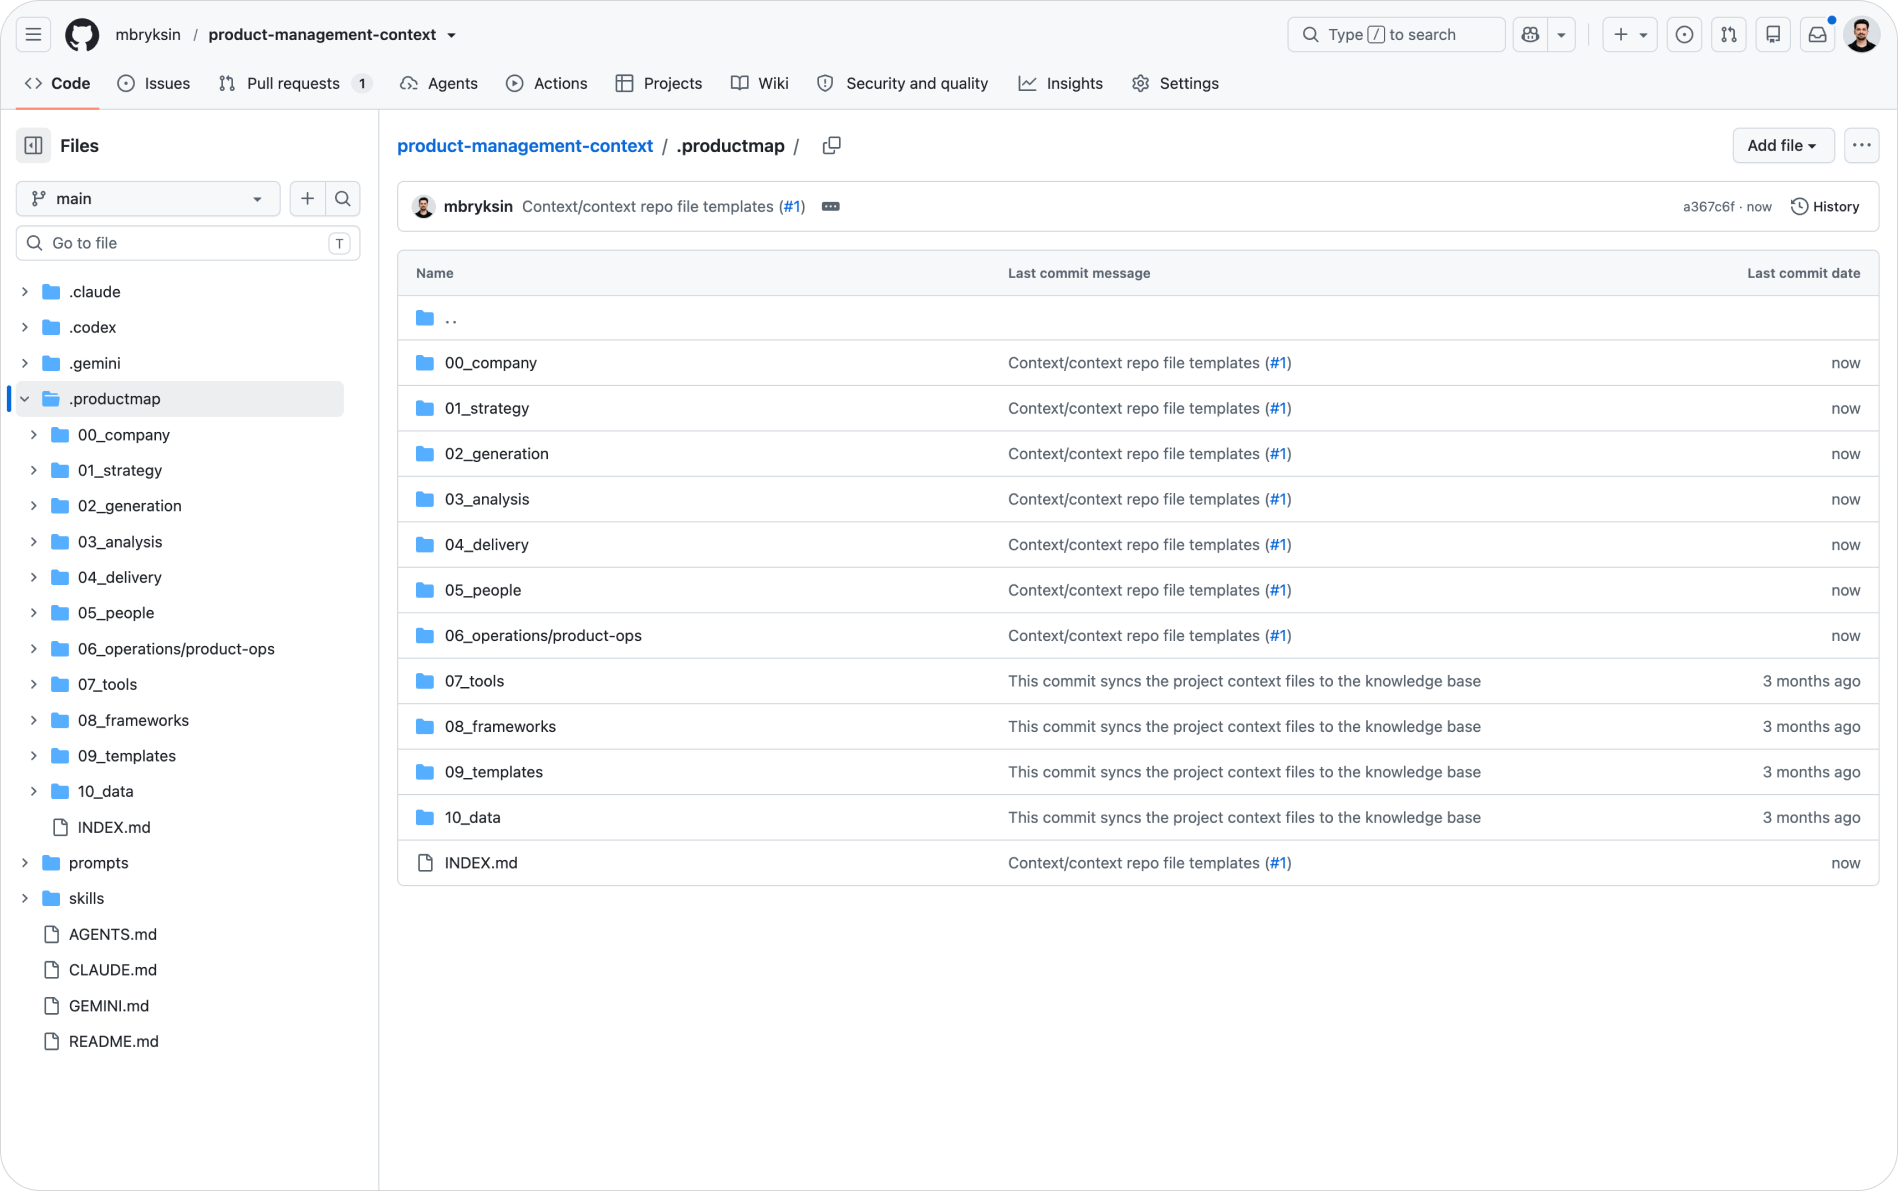
Task: Open commit hash a367c6f
Action: point(1708,207)
